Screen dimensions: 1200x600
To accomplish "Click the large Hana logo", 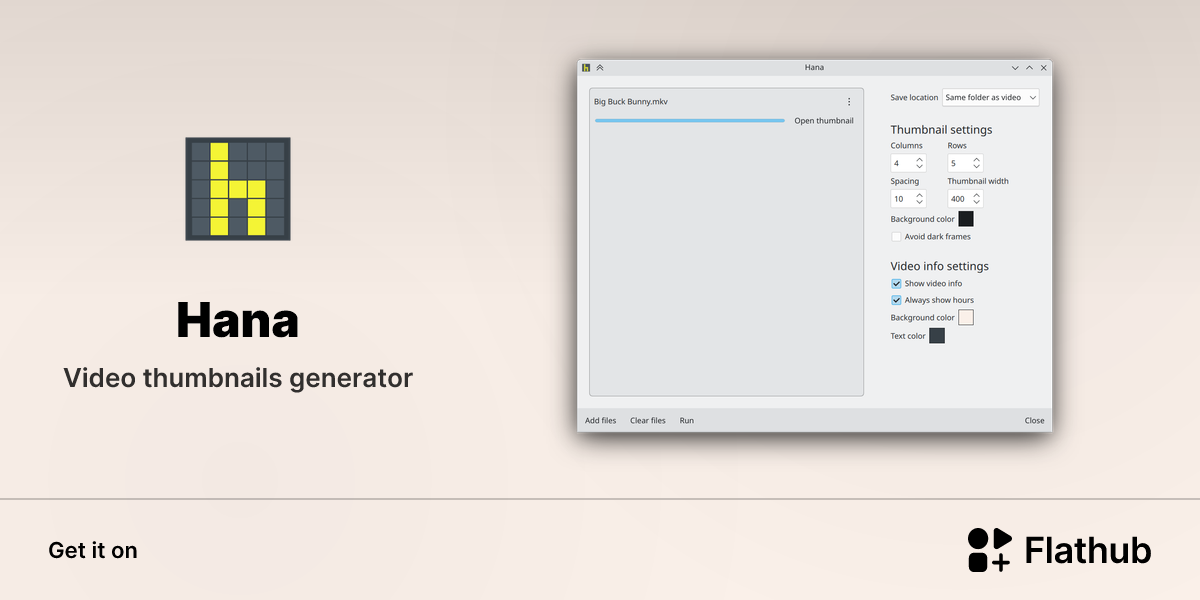I will (x=238, y=189).
